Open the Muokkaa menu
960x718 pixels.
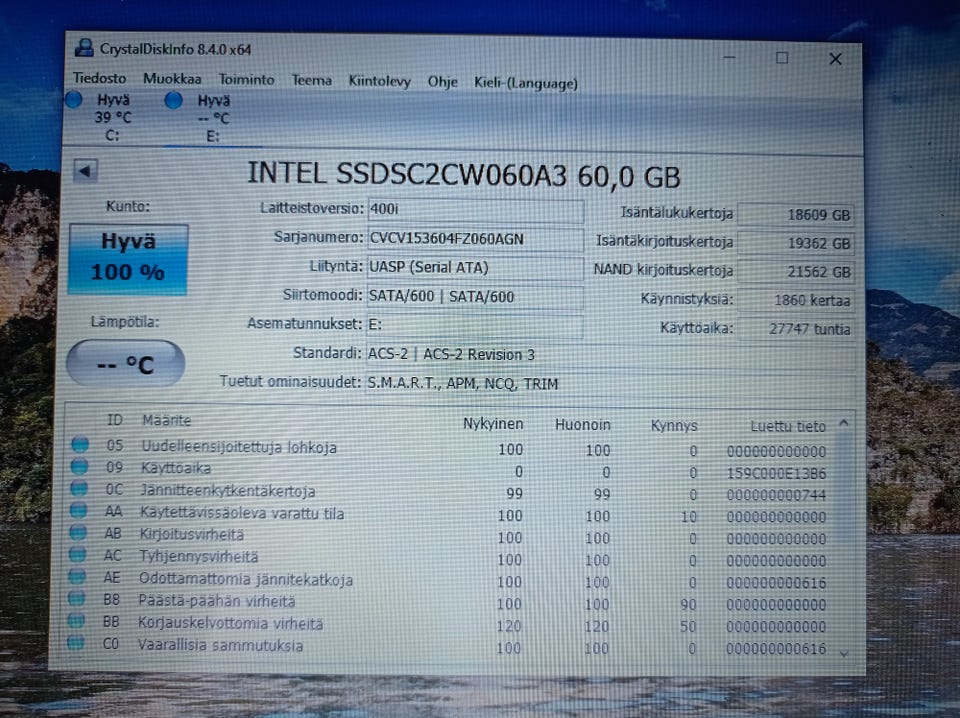coord(172,79)
